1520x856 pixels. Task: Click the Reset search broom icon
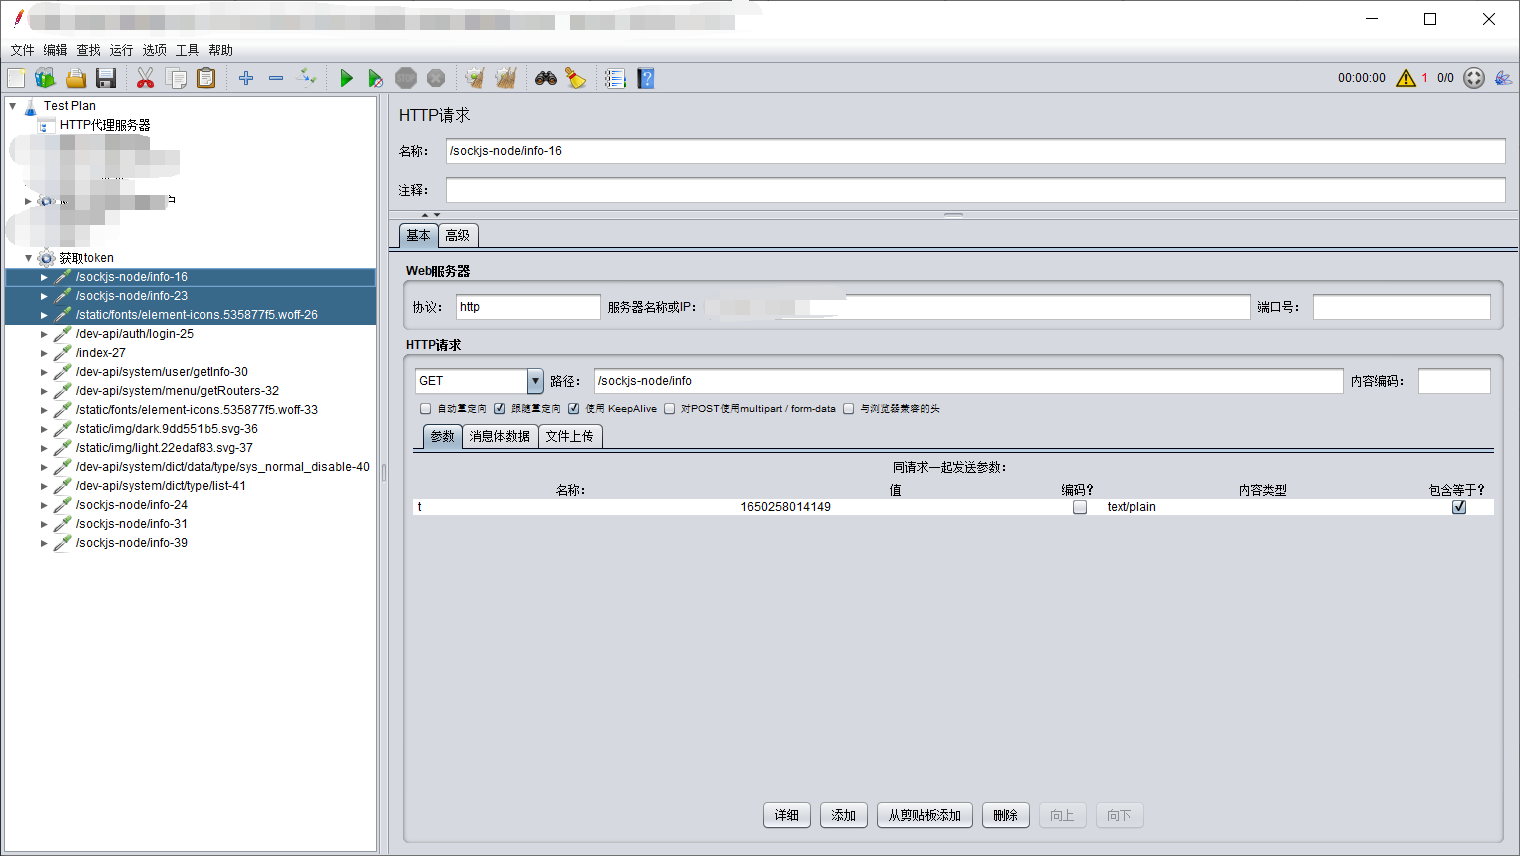(576, 78)
